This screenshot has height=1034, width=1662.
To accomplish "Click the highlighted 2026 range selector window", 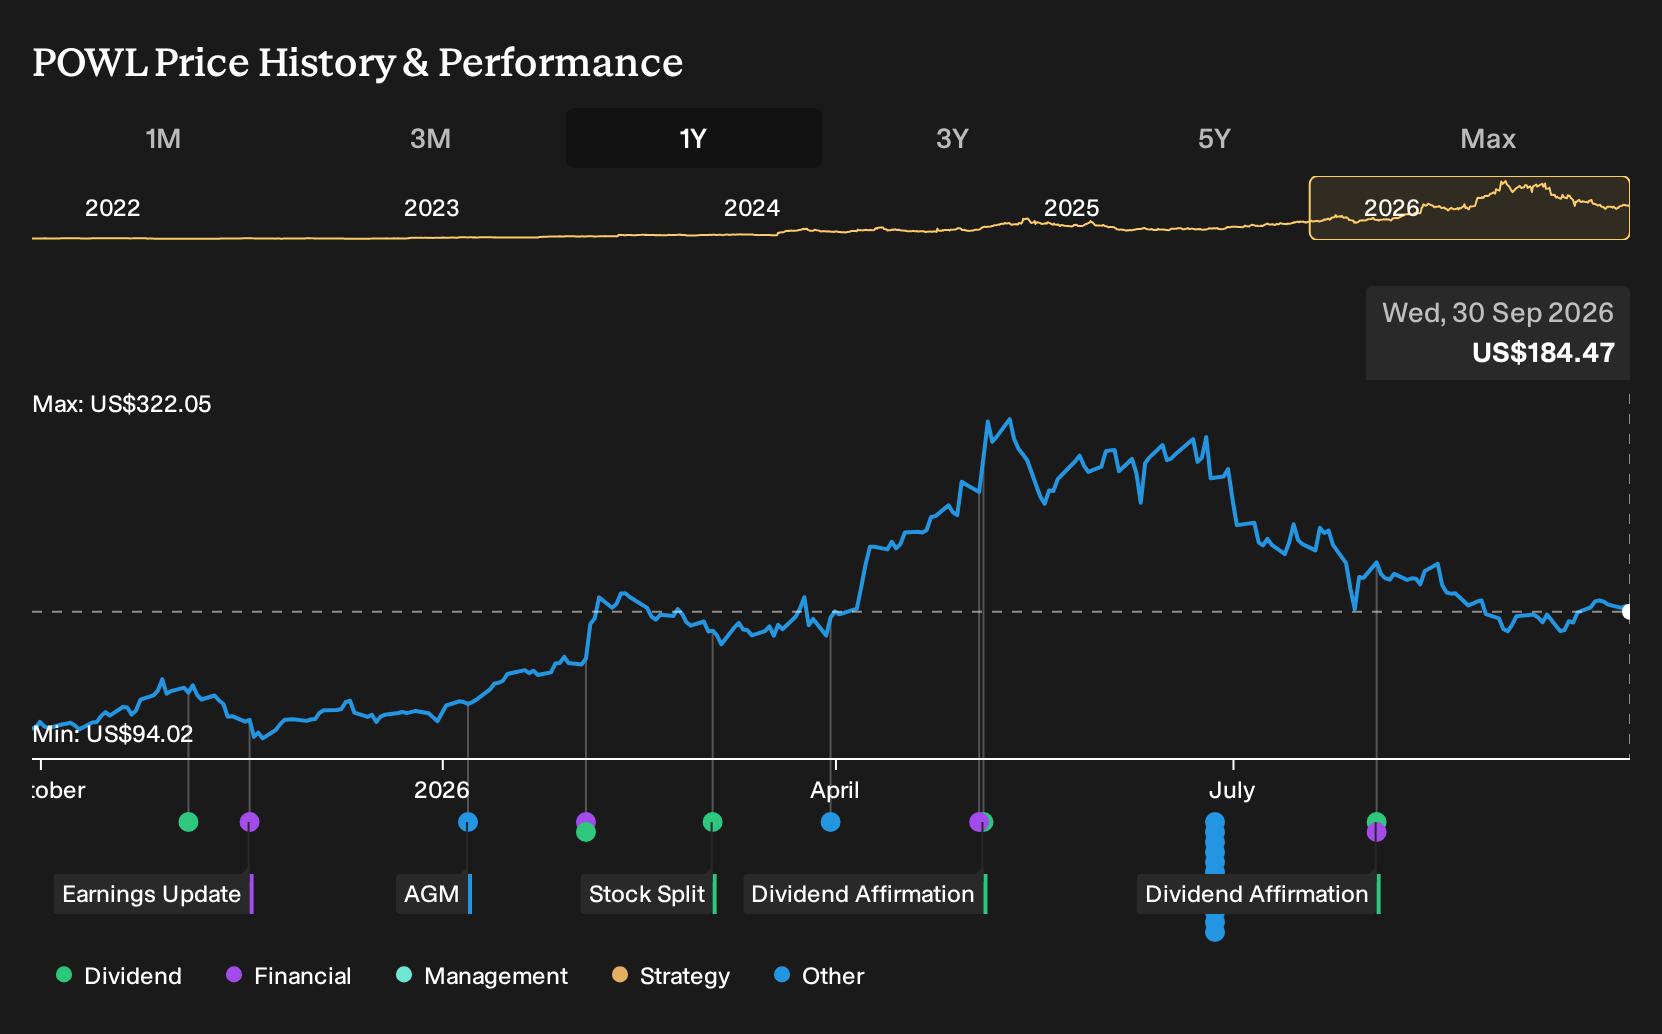I will point(1469,208).
